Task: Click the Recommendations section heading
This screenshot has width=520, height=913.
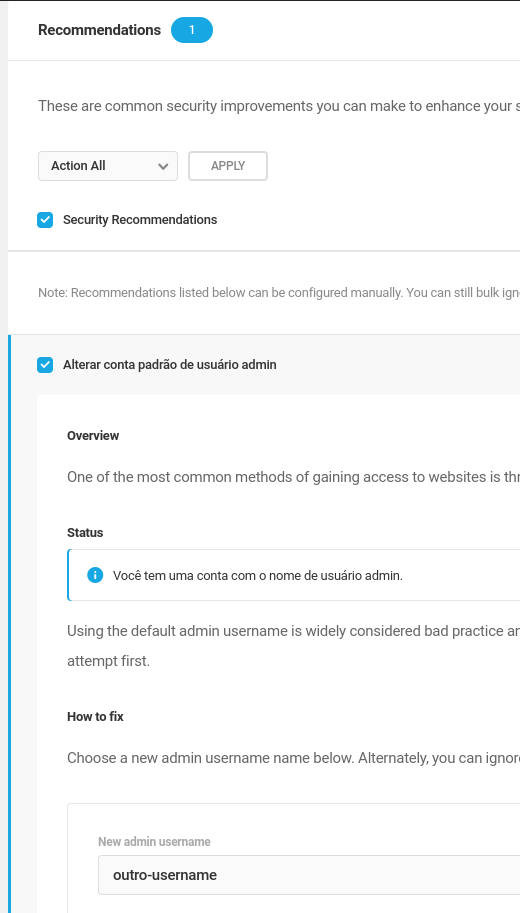Action: (100, 30)
